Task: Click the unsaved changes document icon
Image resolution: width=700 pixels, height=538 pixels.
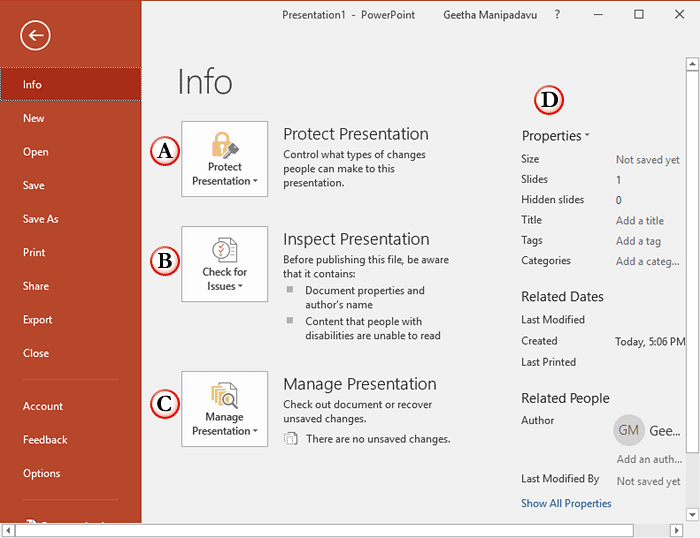Action: coord(290,438)
